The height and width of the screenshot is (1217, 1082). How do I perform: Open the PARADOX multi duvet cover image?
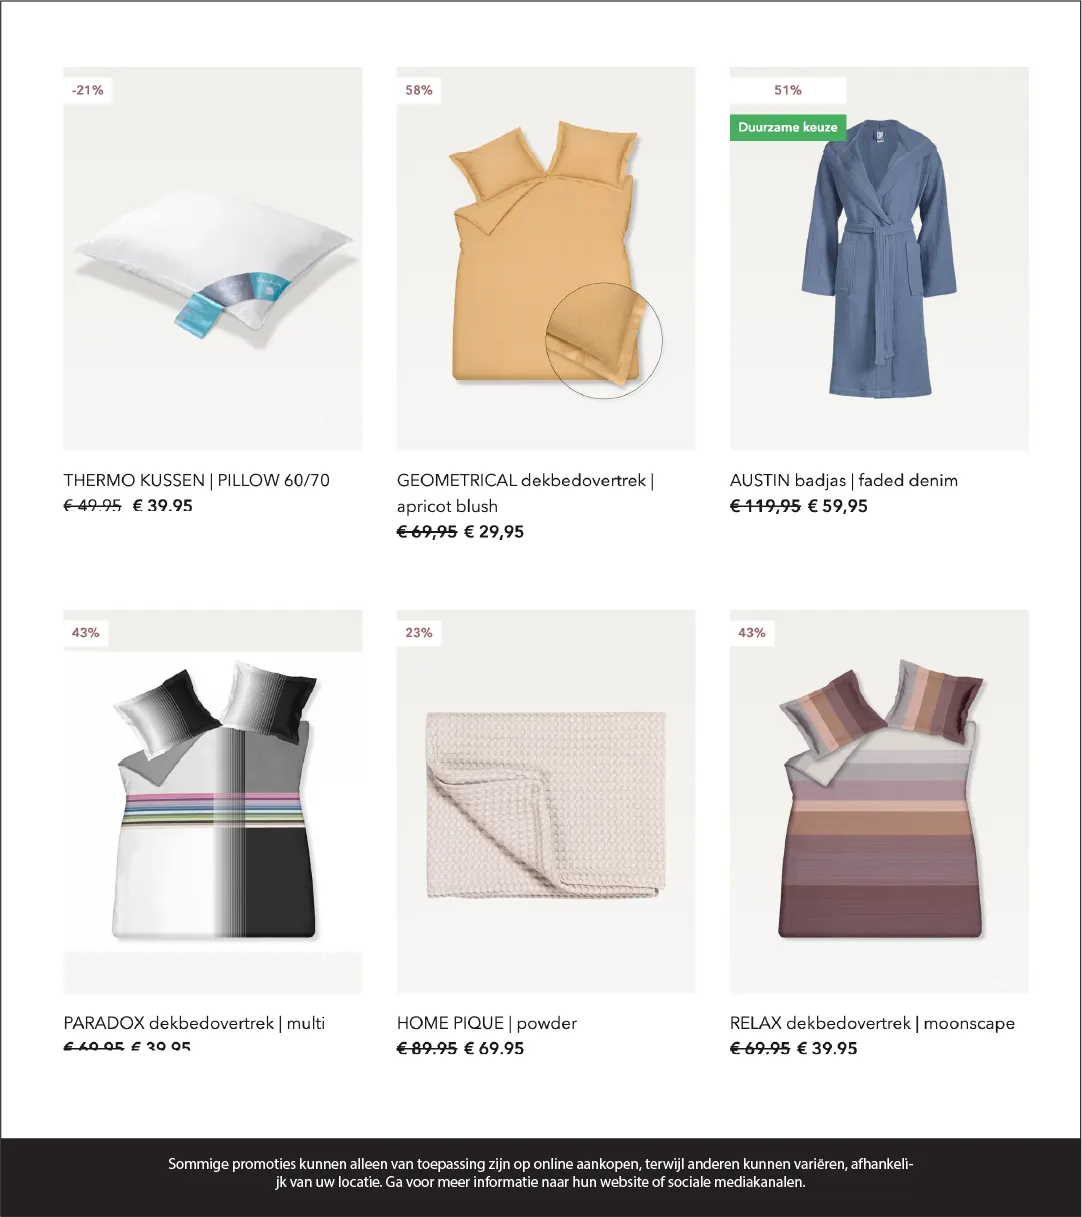coord(213,801)
